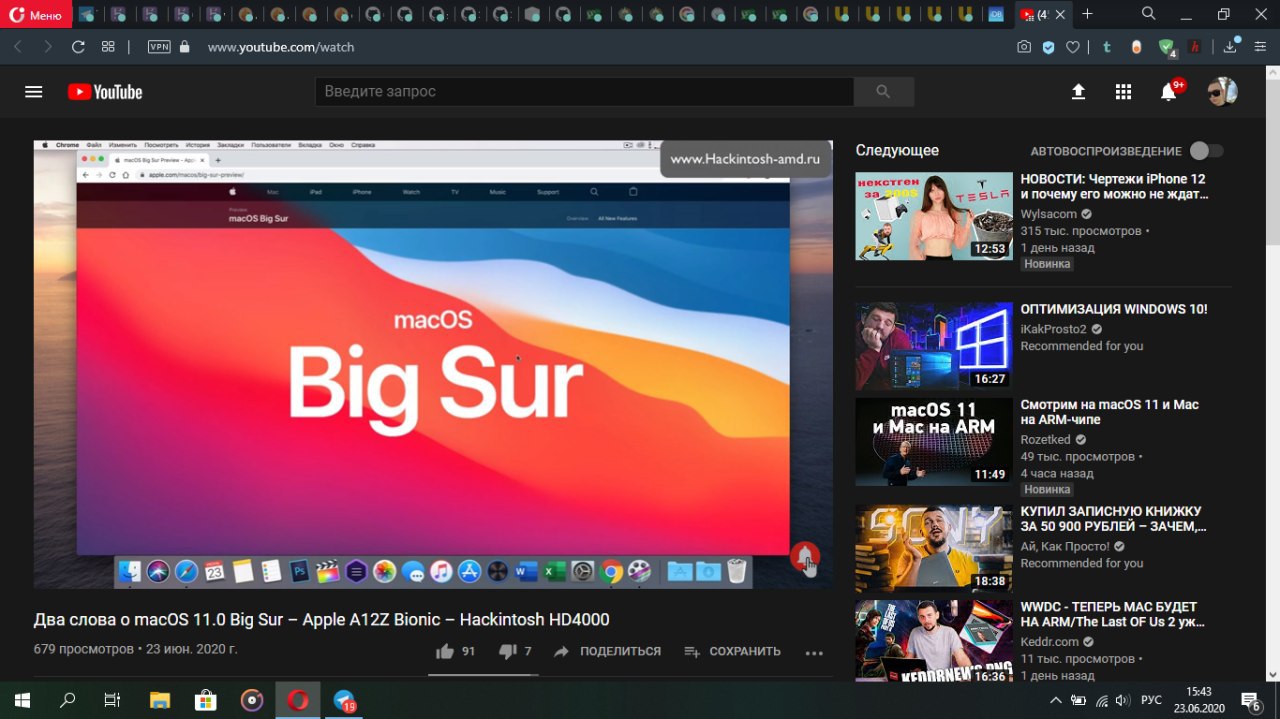1280x719 pixels.
Task: Click the Введите запрос search field
Action: (x=585, y=91)
